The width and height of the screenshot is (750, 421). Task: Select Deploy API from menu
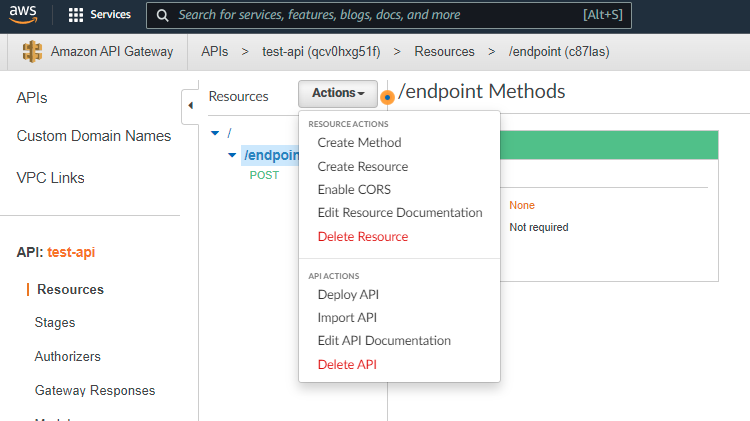point(348,294)
